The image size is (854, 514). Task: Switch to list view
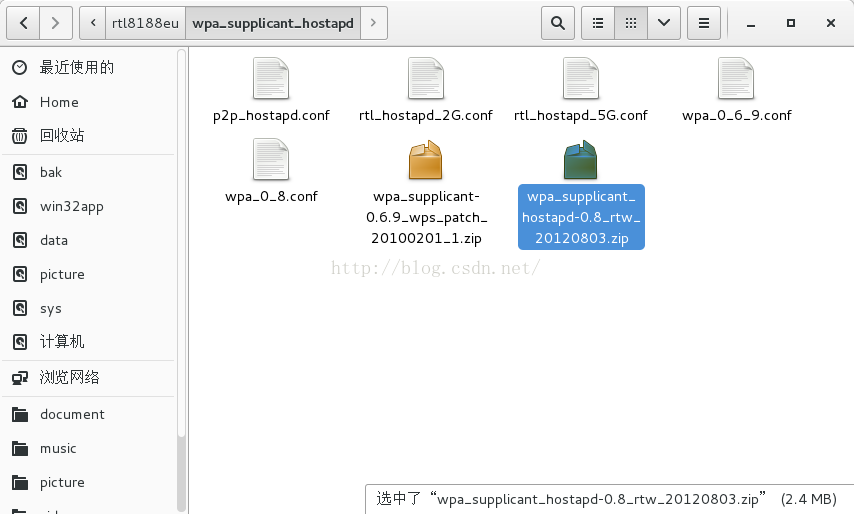[598, 22]
